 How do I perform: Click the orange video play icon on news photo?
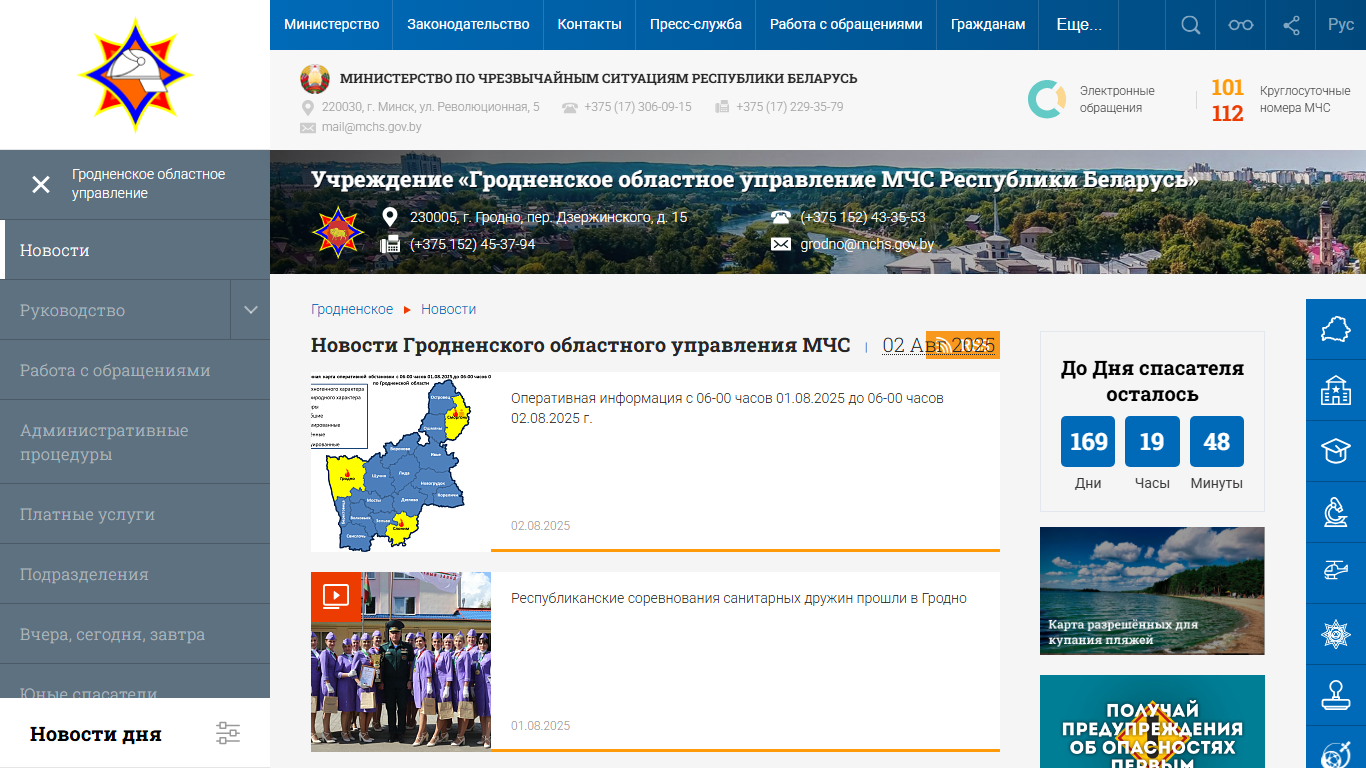(335, 596)
